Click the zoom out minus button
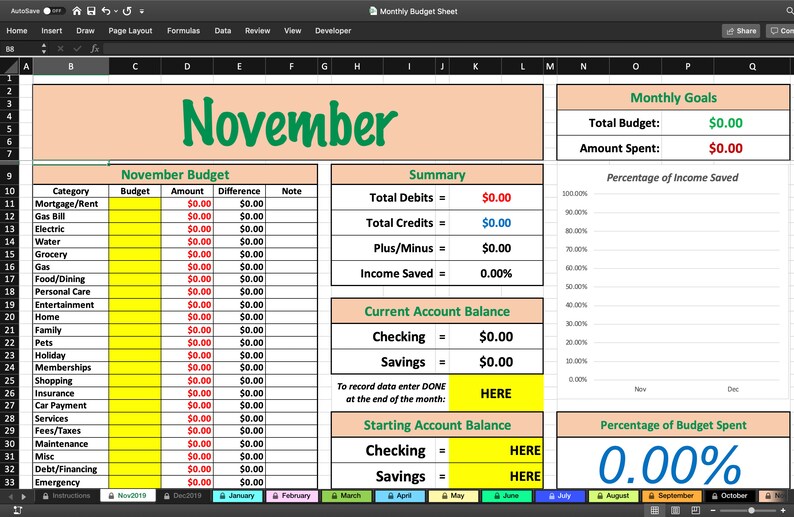 (713, 510)
